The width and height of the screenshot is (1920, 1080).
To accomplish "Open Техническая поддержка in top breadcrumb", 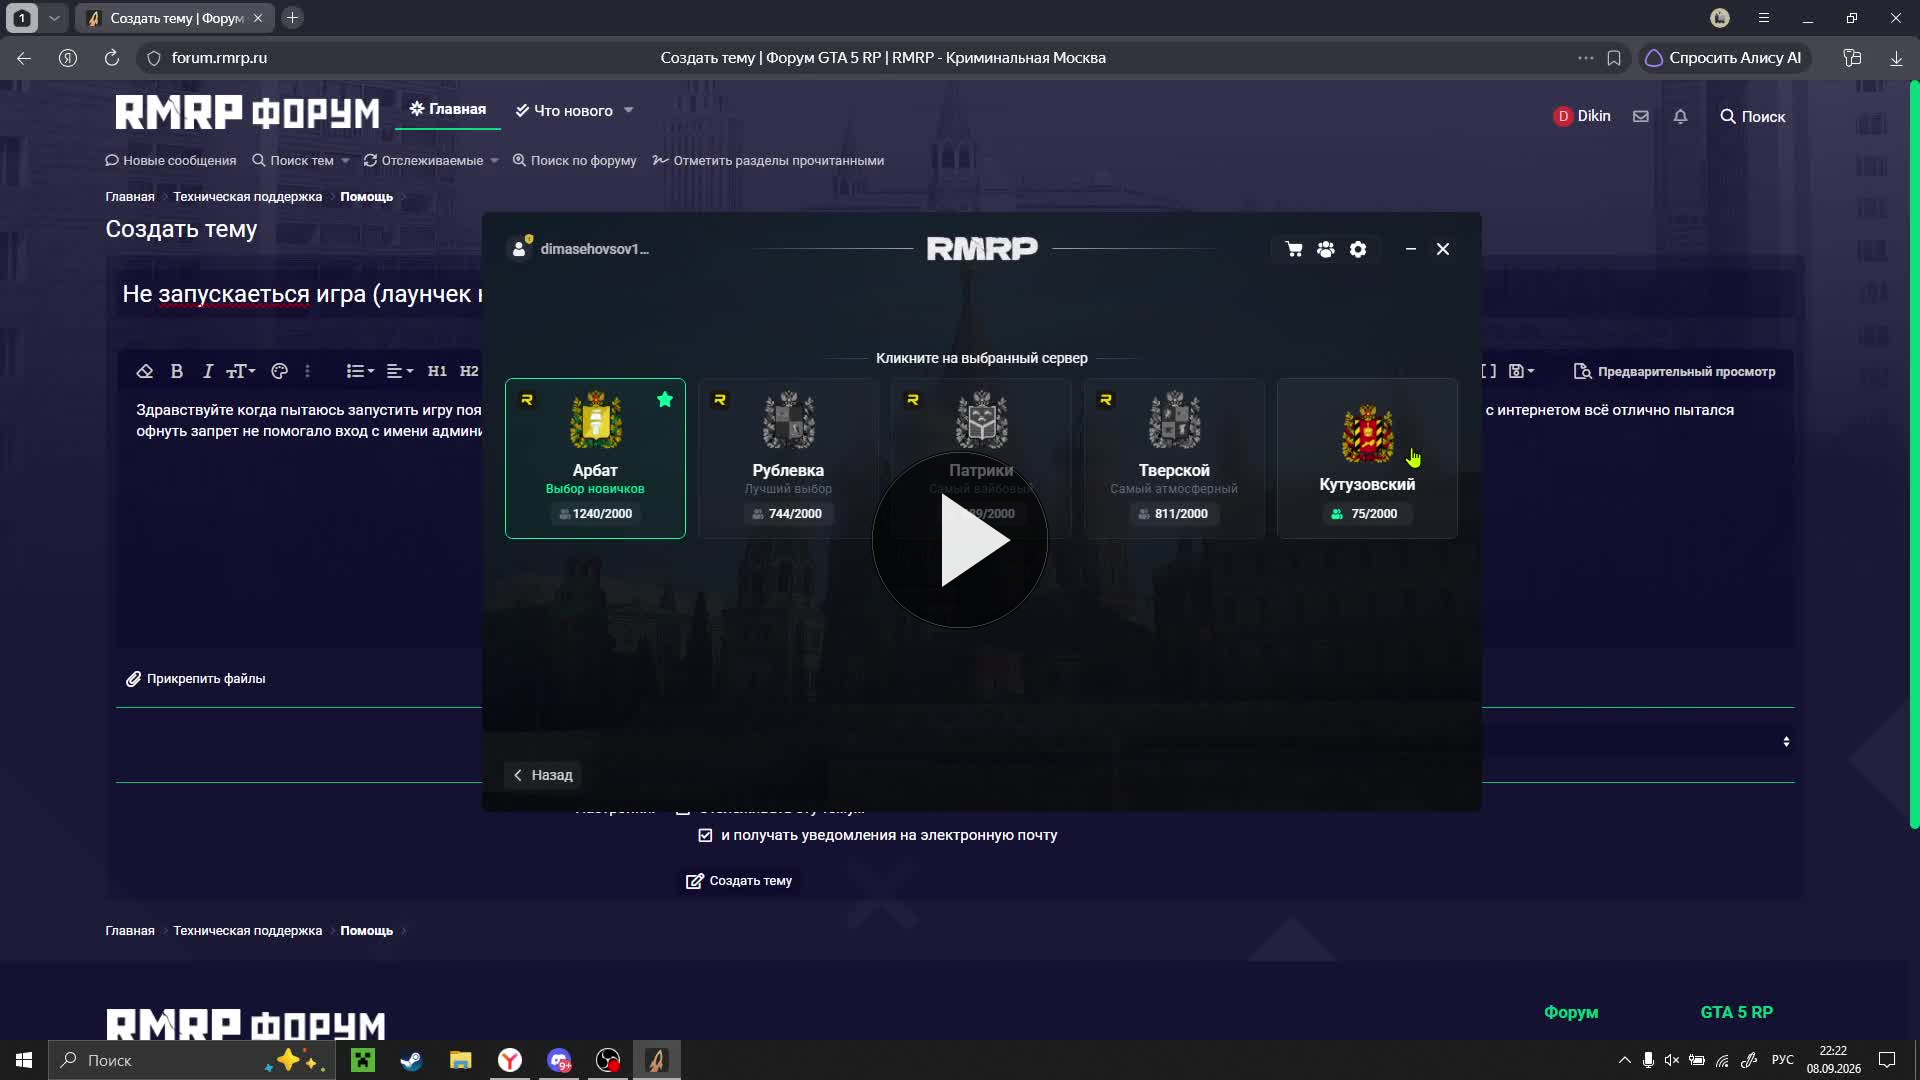I will point(248,197).
